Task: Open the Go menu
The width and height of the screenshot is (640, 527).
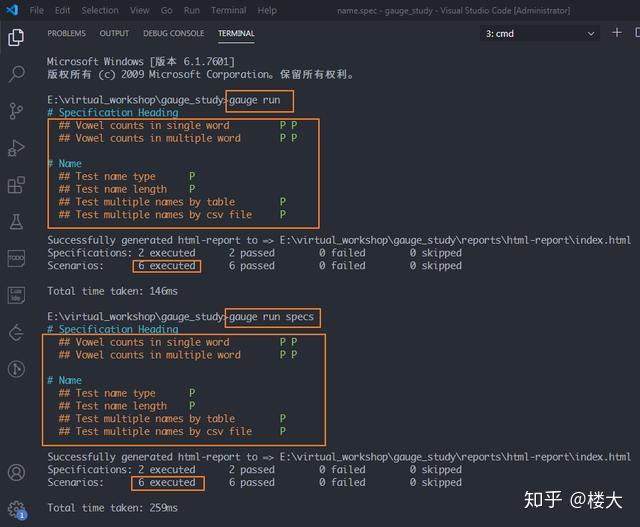Action: point(167,10)
